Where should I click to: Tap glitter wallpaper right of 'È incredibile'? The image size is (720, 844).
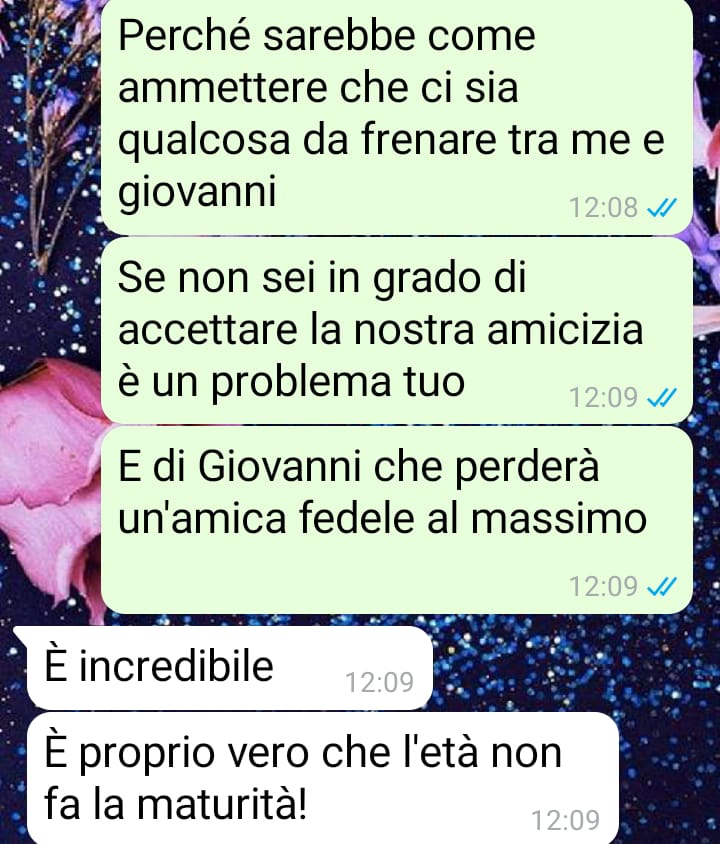(570, 665)
